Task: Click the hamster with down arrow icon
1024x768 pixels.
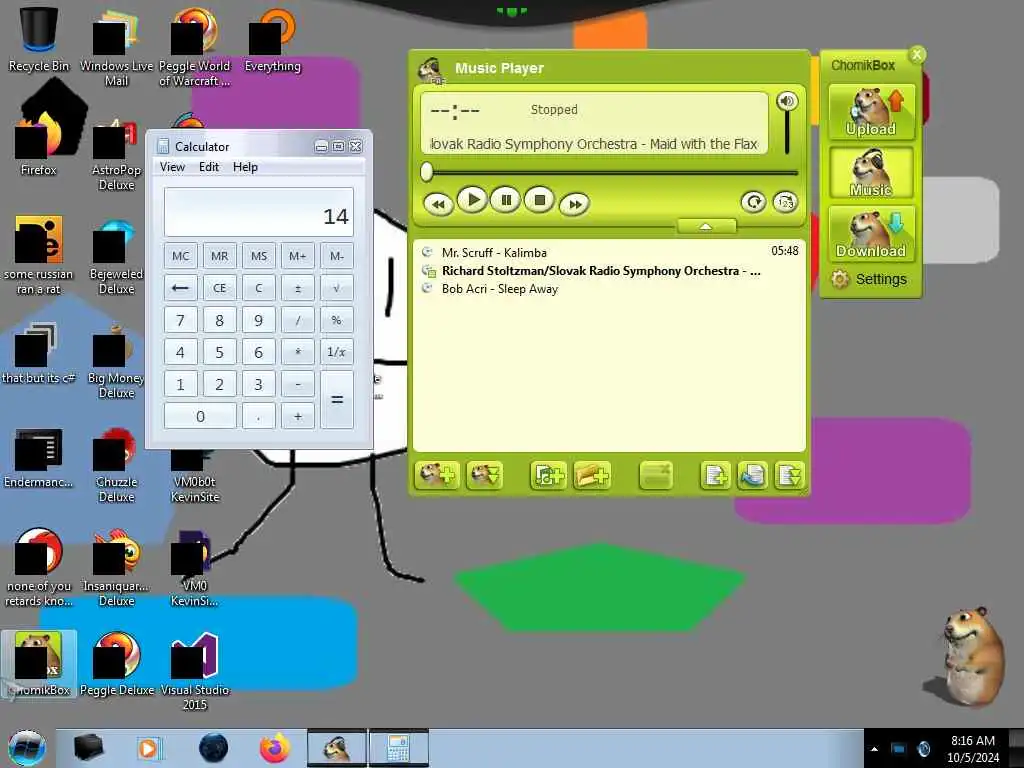Action: pos(484,475)
